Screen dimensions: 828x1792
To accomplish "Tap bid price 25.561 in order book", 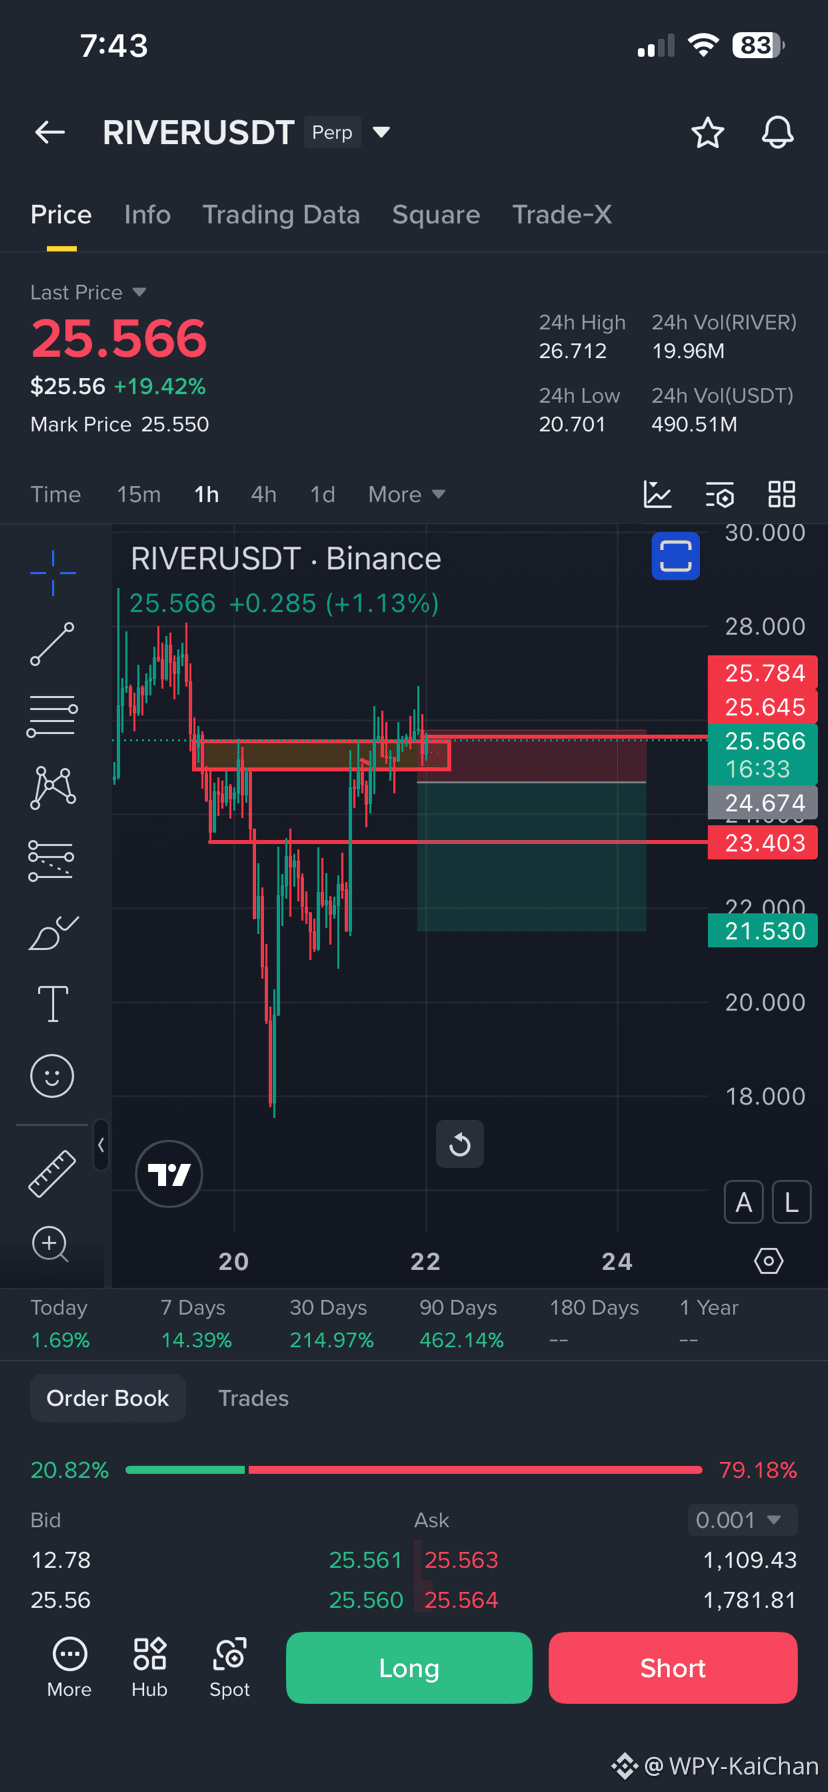I will [365, 1560].
